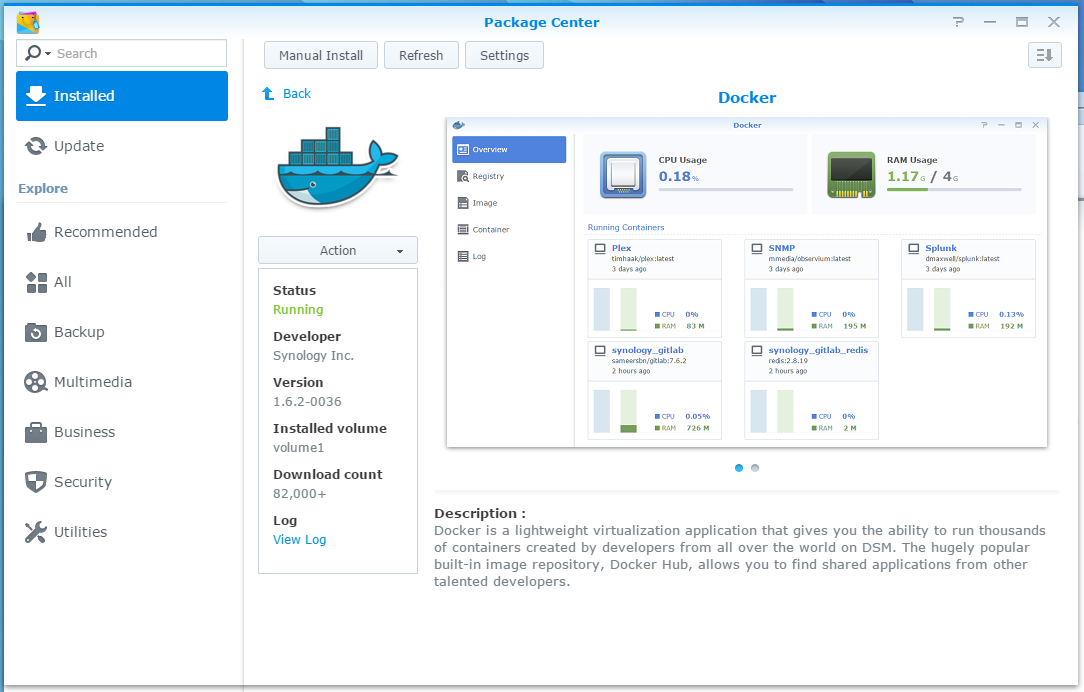This screenshot has width=1084, height=692.
Task: Open the sort order button at top right
Action: [1044, 55]
